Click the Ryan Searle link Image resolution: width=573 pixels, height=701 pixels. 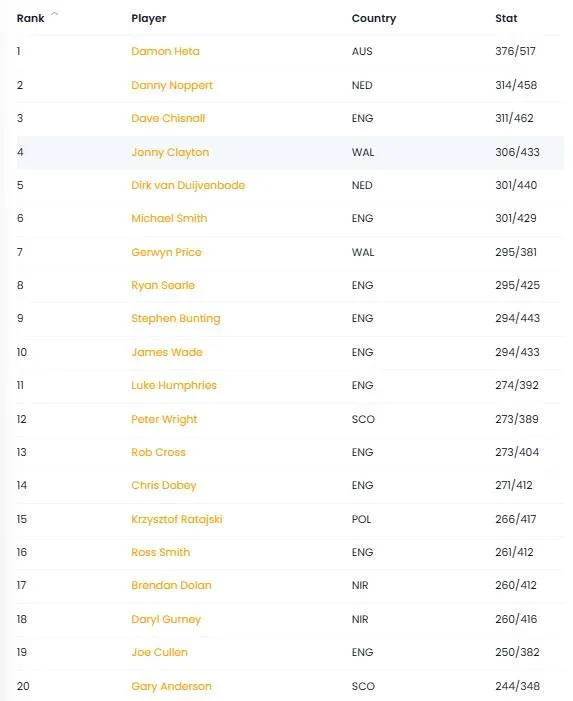point(163,286)
